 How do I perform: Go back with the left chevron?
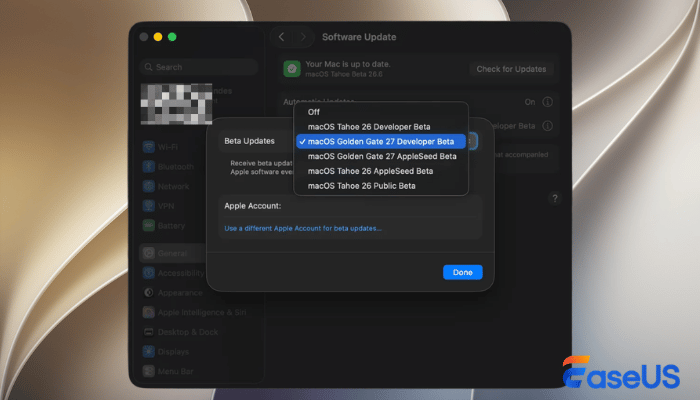coord(281,37)
